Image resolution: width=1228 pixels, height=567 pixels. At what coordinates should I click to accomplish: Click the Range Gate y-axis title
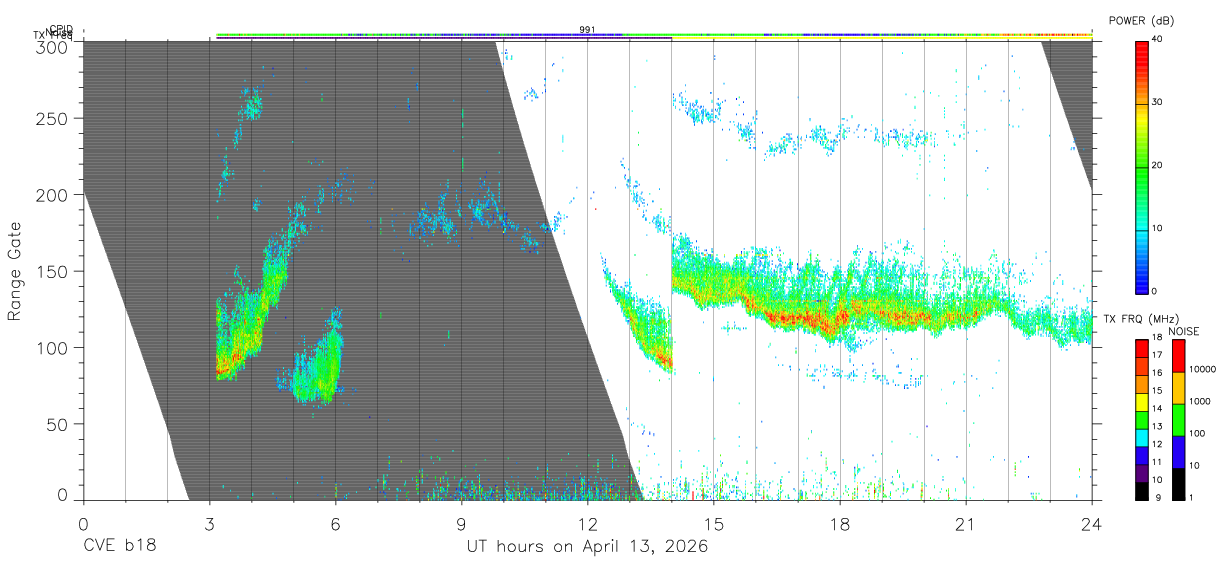pos(15,271)
